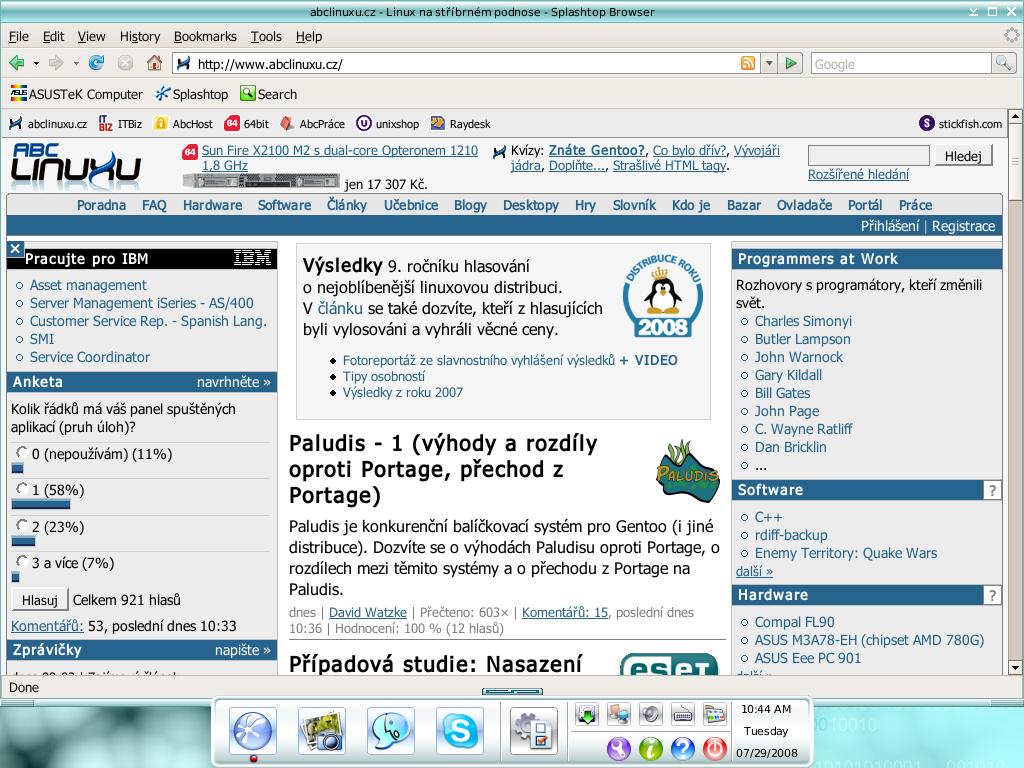Click the Přihlášení login link
The width and height of the screenshot is (1024, 768).
tap(889, 226)
